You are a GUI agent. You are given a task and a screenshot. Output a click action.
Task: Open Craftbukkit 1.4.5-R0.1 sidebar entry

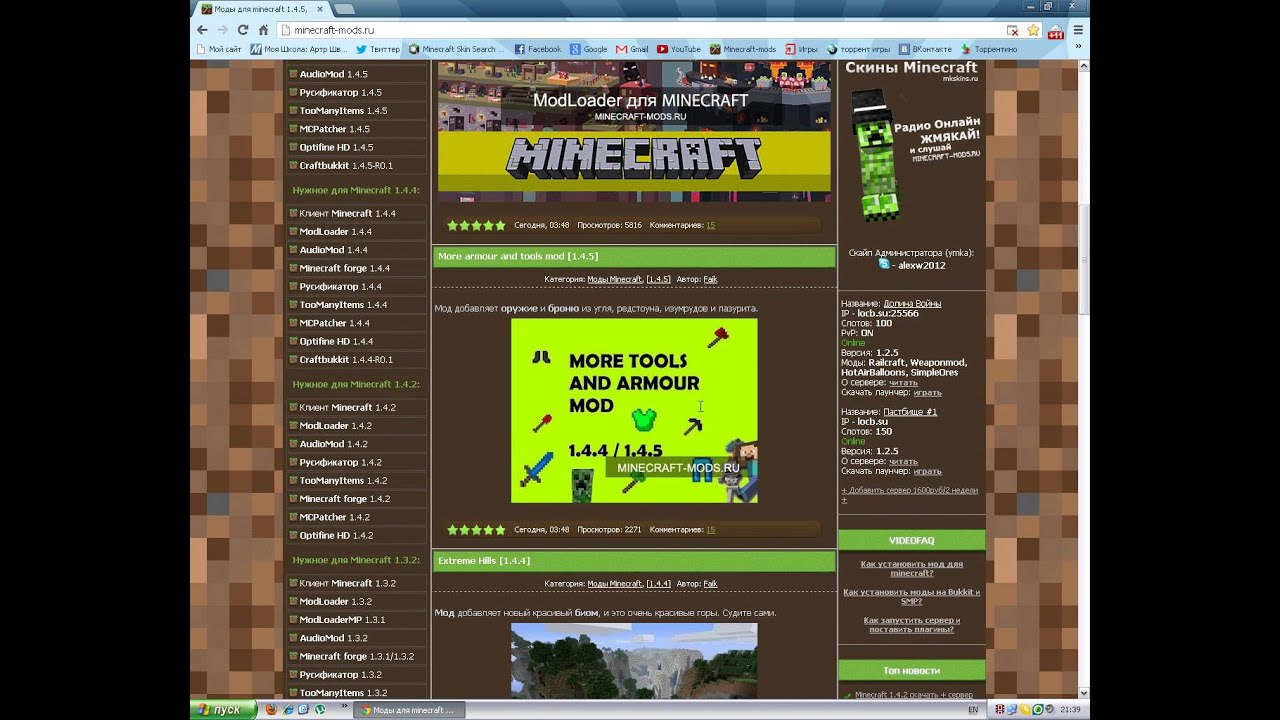346,165
